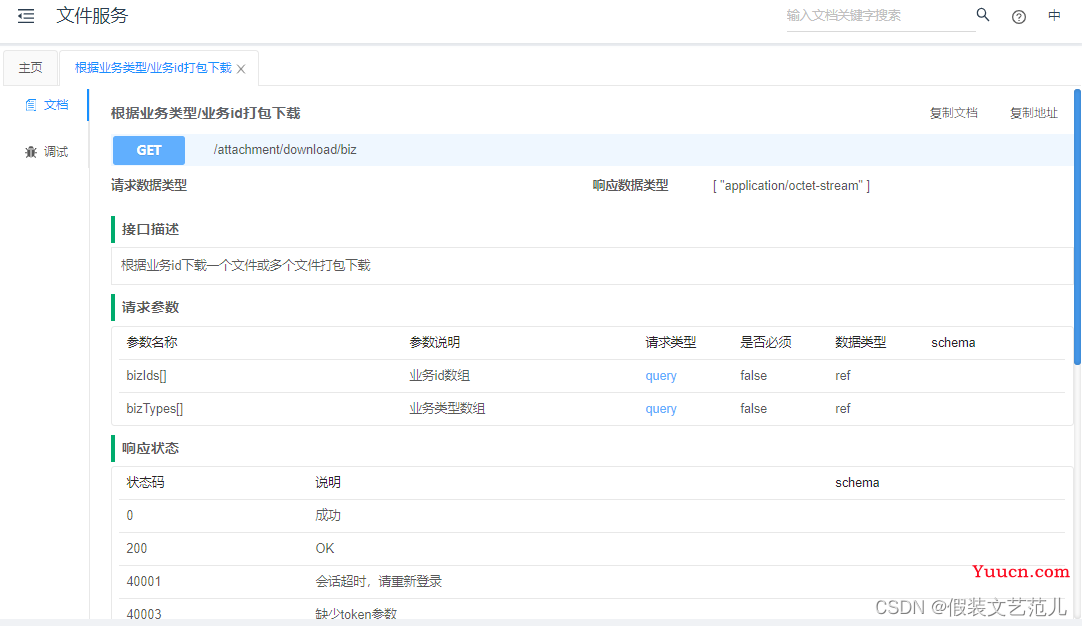Click the query type in bizTypes[] row
The image size is (1082, 626).
(660, 409)
